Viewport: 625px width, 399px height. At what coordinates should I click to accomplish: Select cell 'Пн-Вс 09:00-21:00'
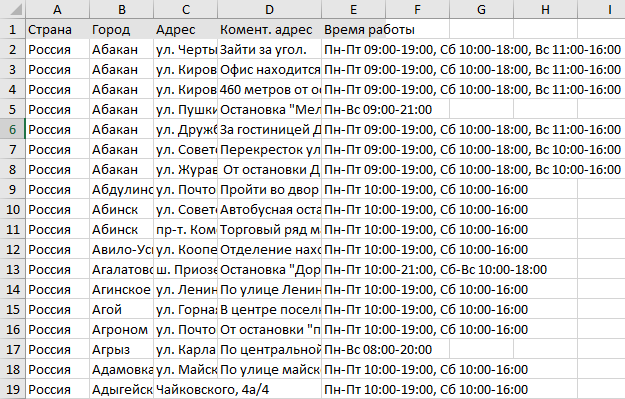[354, 109]
